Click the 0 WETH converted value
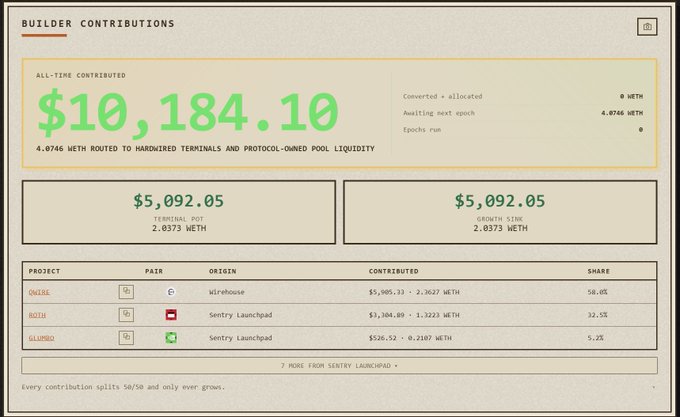Image resolution: width=680 pixels, height=417 pixels. coord(631,97)
